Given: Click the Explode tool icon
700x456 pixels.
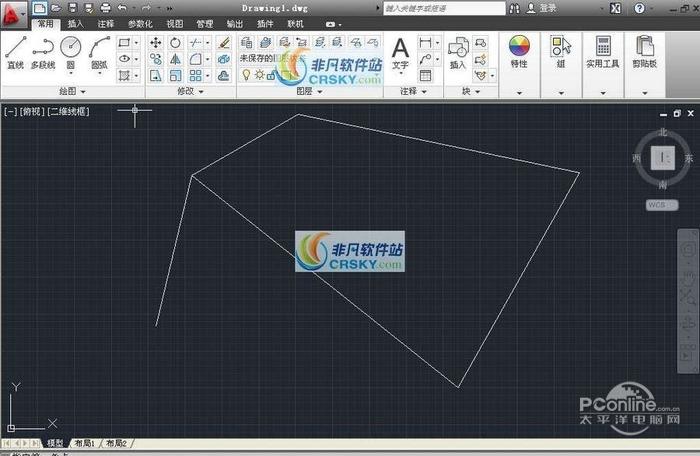Looking at the screenshot, I should (x=224, y=59).
